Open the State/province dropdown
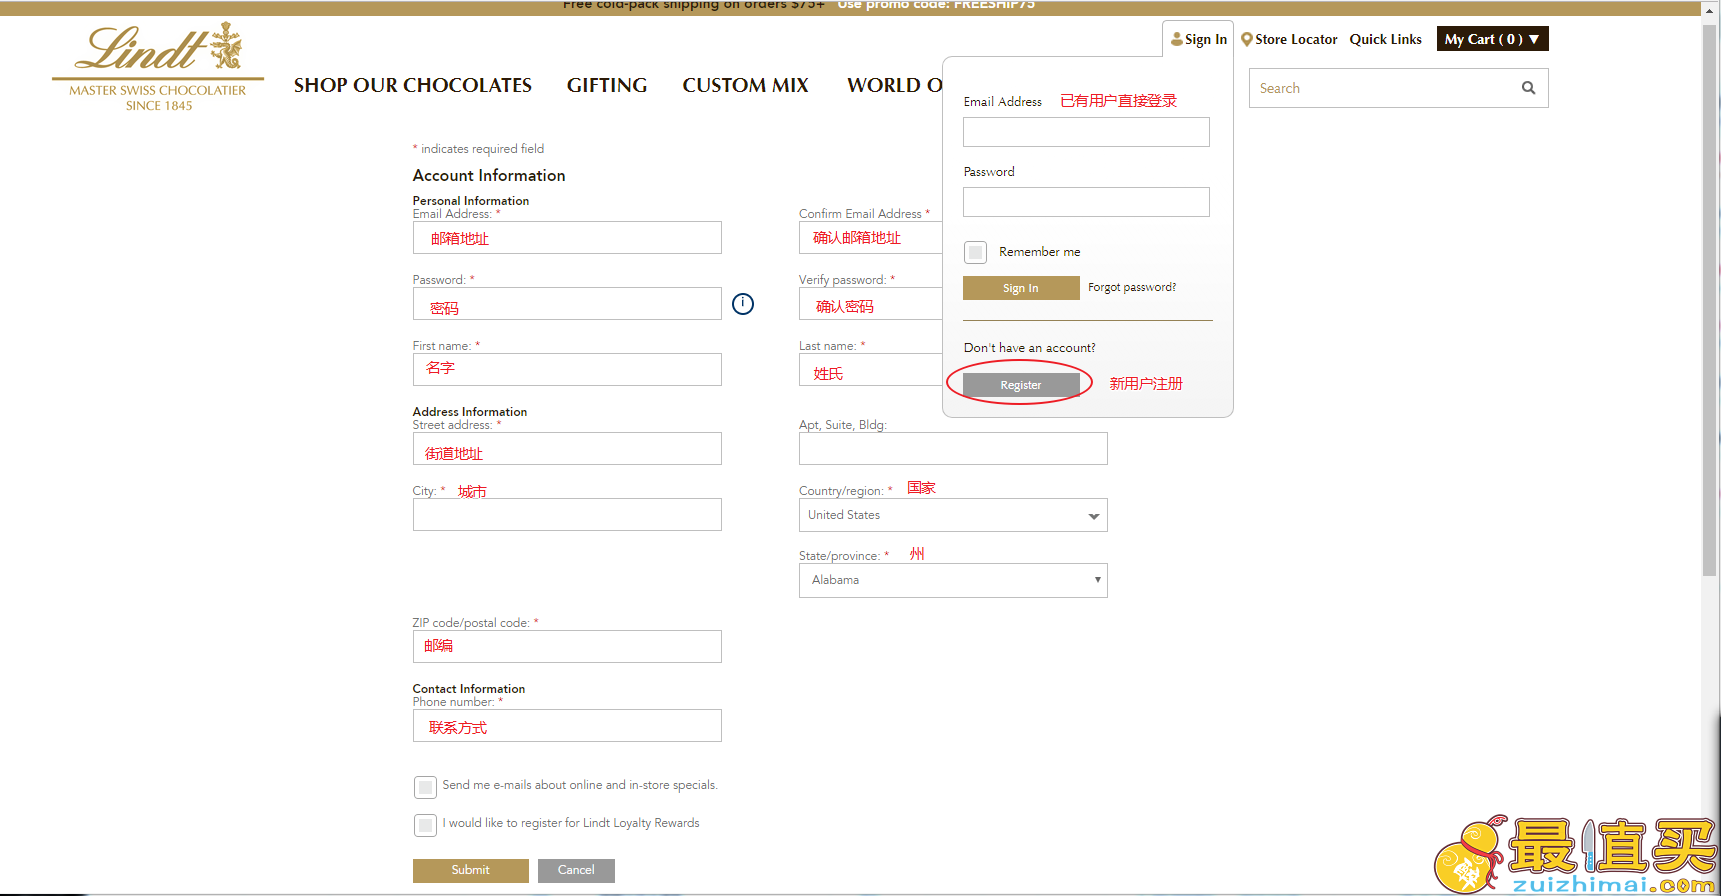The image size is (1721, 896). point(953,580)
